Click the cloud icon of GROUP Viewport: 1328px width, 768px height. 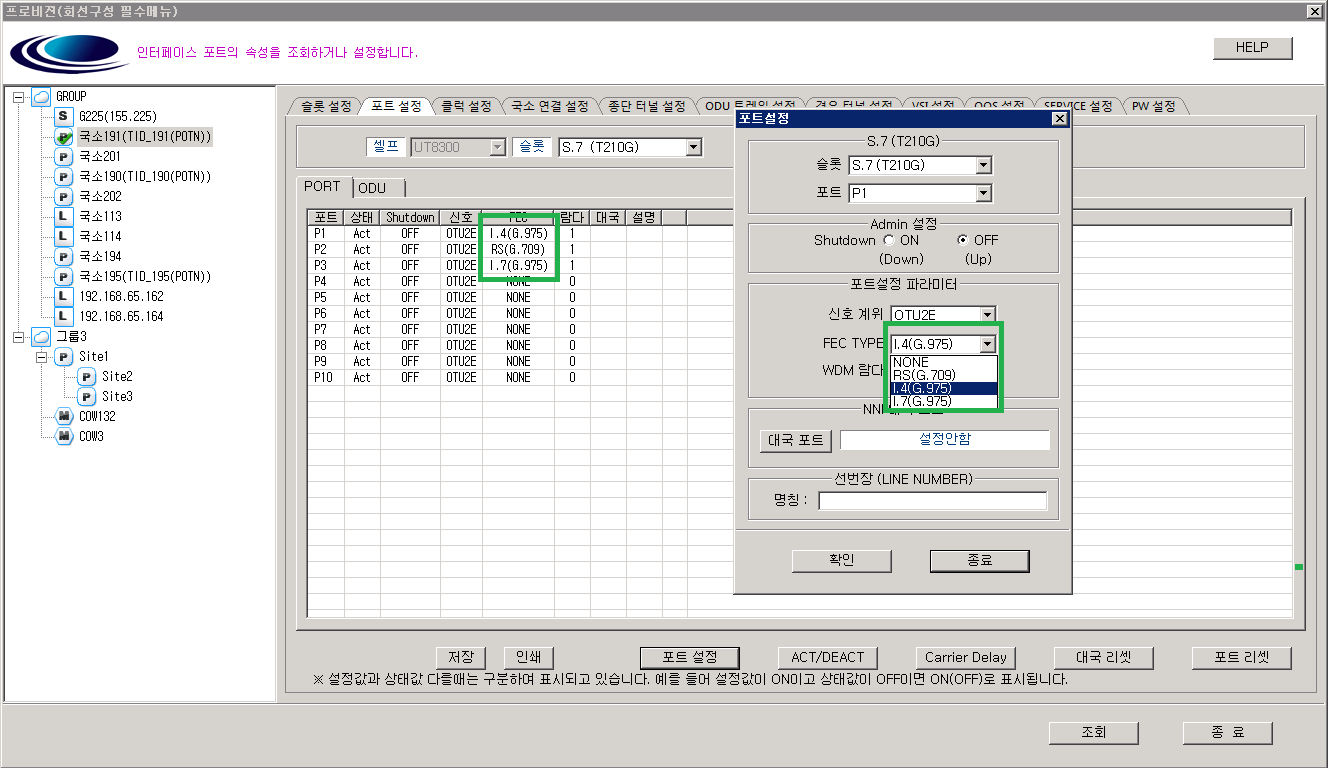pyautogui.click(x=41, y=96)
